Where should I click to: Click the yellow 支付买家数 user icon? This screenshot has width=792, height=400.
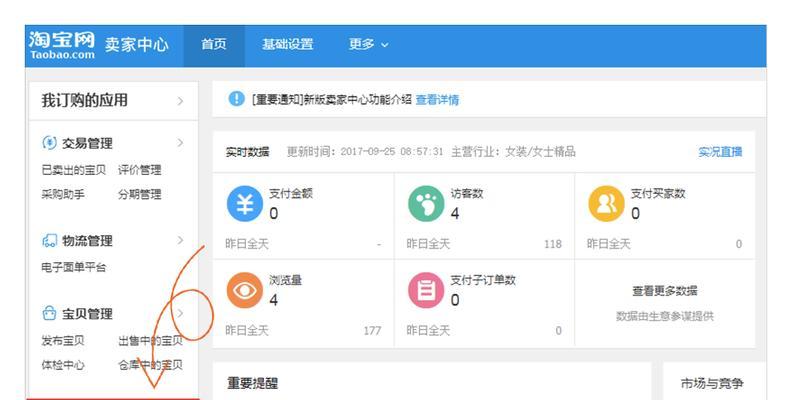(x=606, y=204)
